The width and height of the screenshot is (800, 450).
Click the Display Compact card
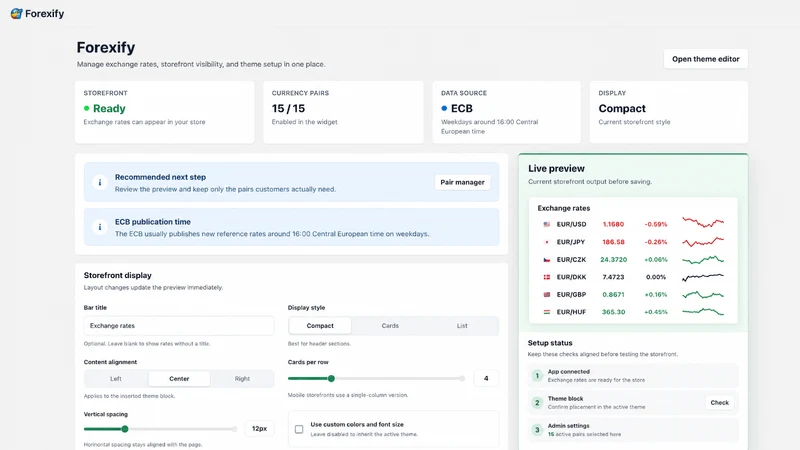tap(669, 112)
